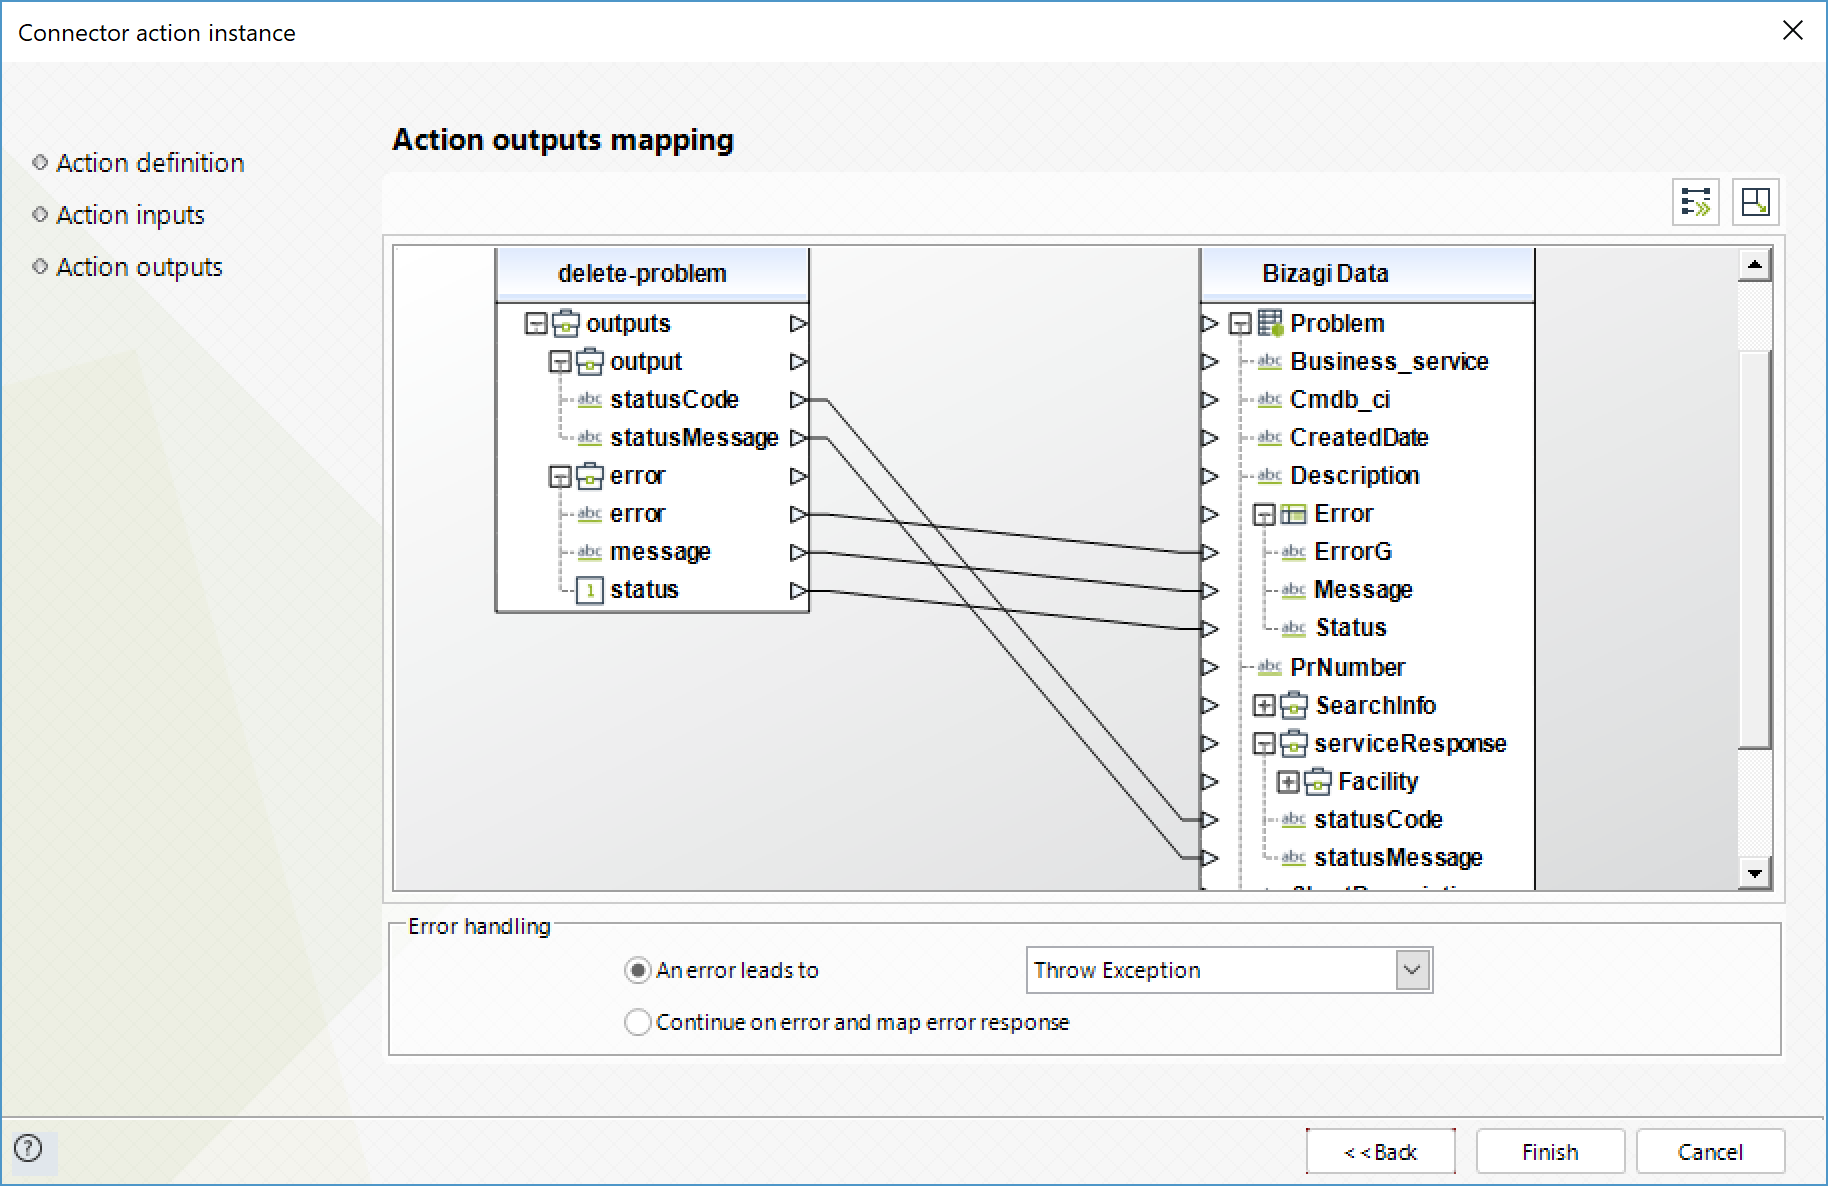This screenshot has height=1186, width=1828.
Task: Click the SearchInfo briefcase icon
Action: point(1294,705)
